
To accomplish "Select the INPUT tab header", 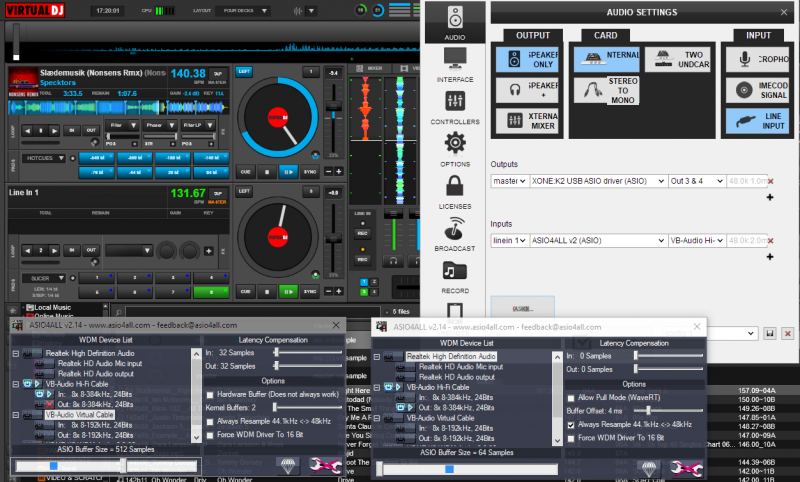I will coord(758,35).
